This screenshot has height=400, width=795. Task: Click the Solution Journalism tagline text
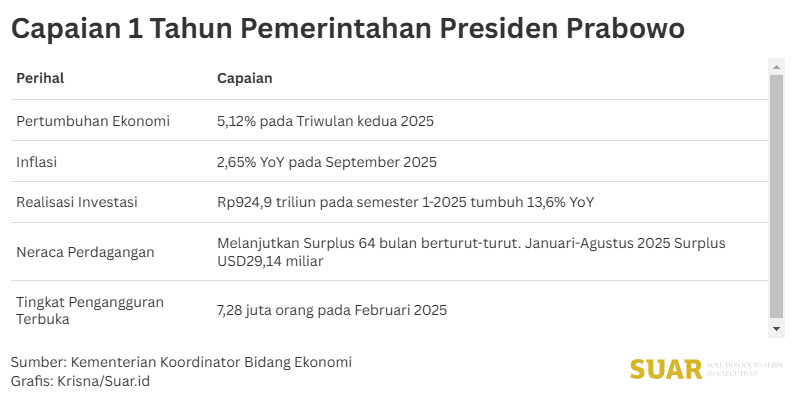(745, 368)
